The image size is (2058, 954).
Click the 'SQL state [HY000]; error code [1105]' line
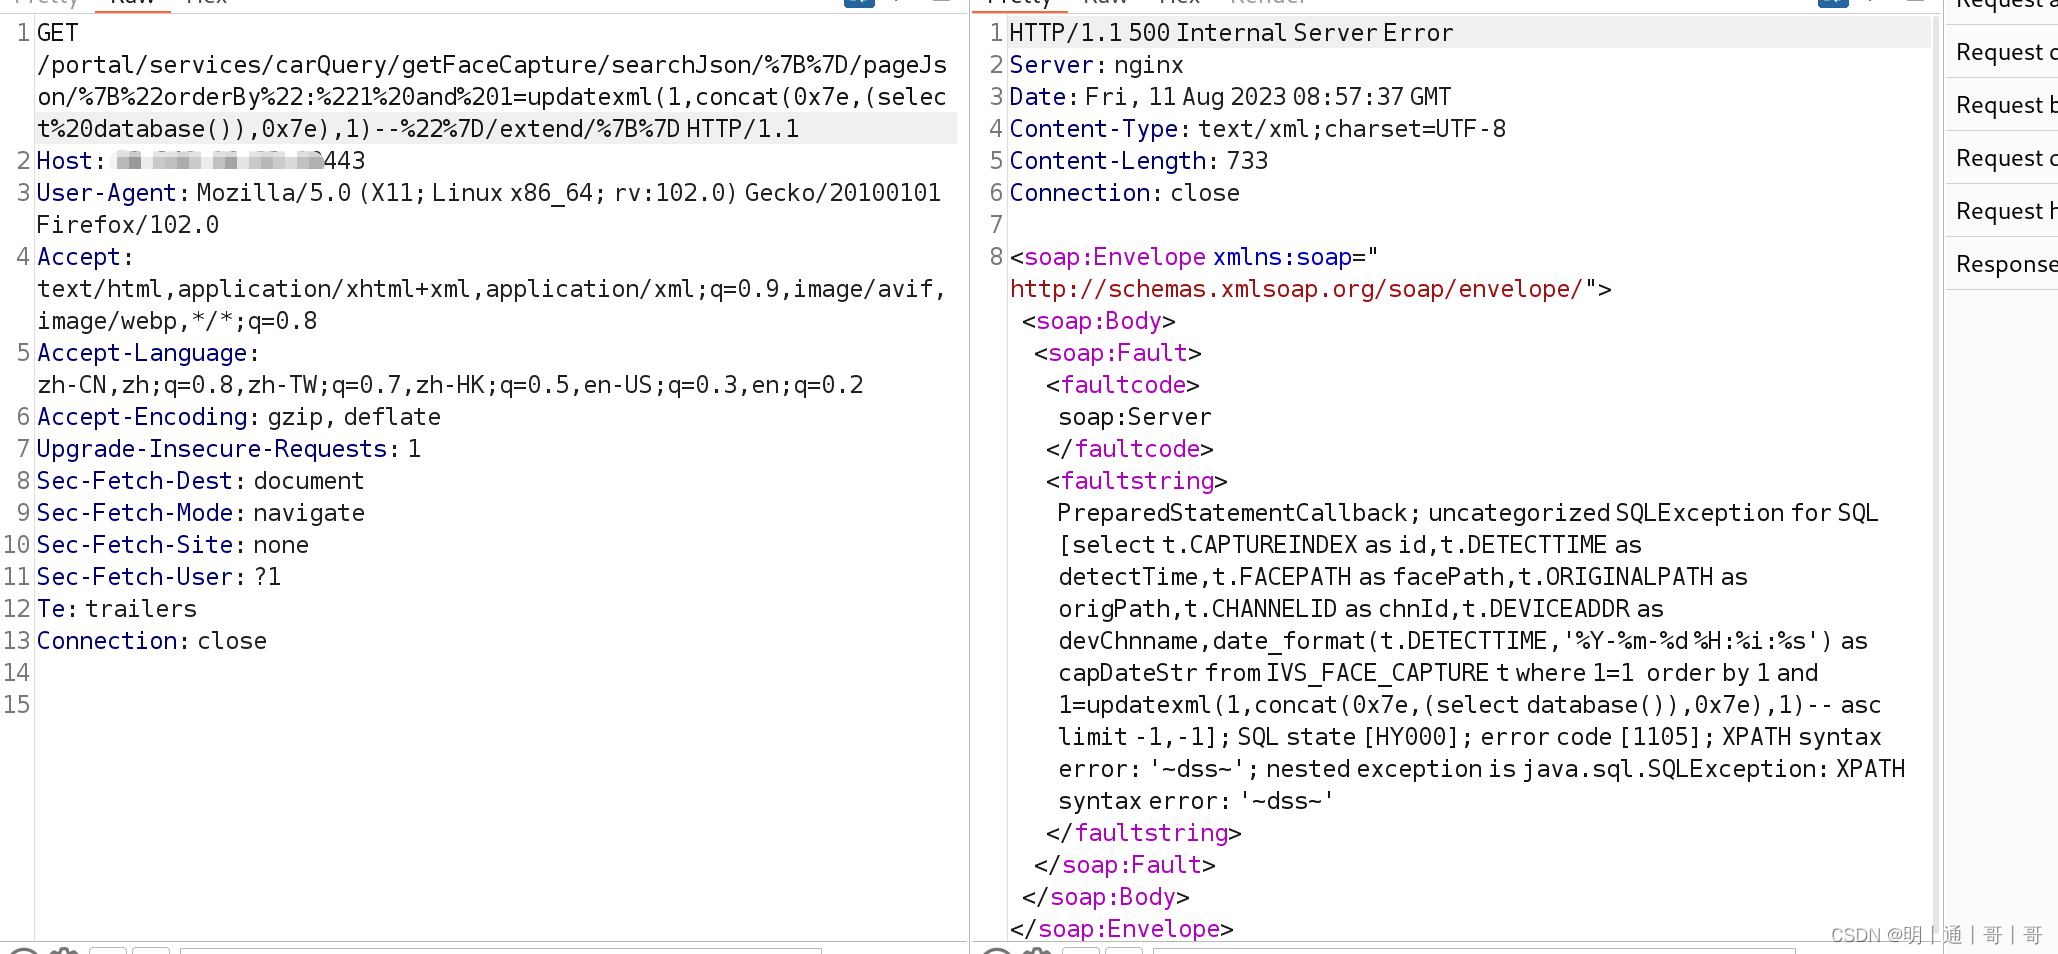click(1470, 737)
